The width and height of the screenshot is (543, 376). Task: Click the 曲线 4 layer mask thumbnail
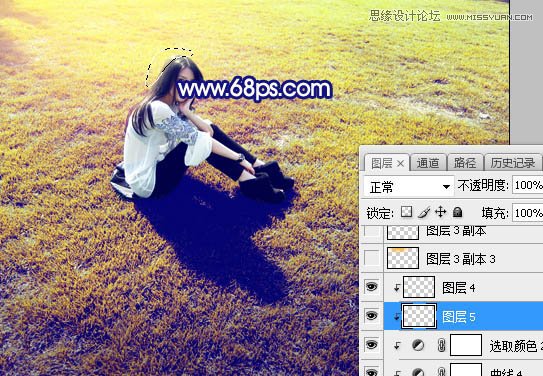tap(466, 369)
